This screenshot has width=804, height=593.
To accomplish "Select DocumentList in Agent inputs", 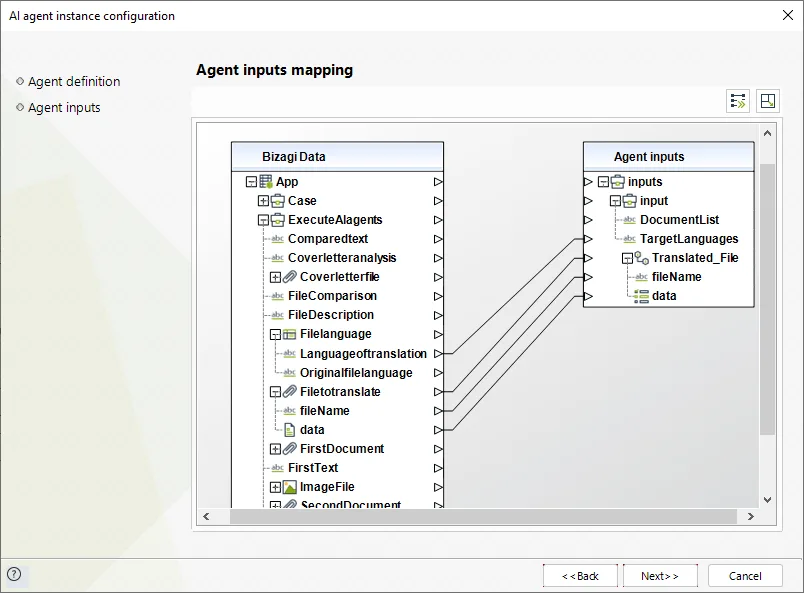I will point(679,220).
